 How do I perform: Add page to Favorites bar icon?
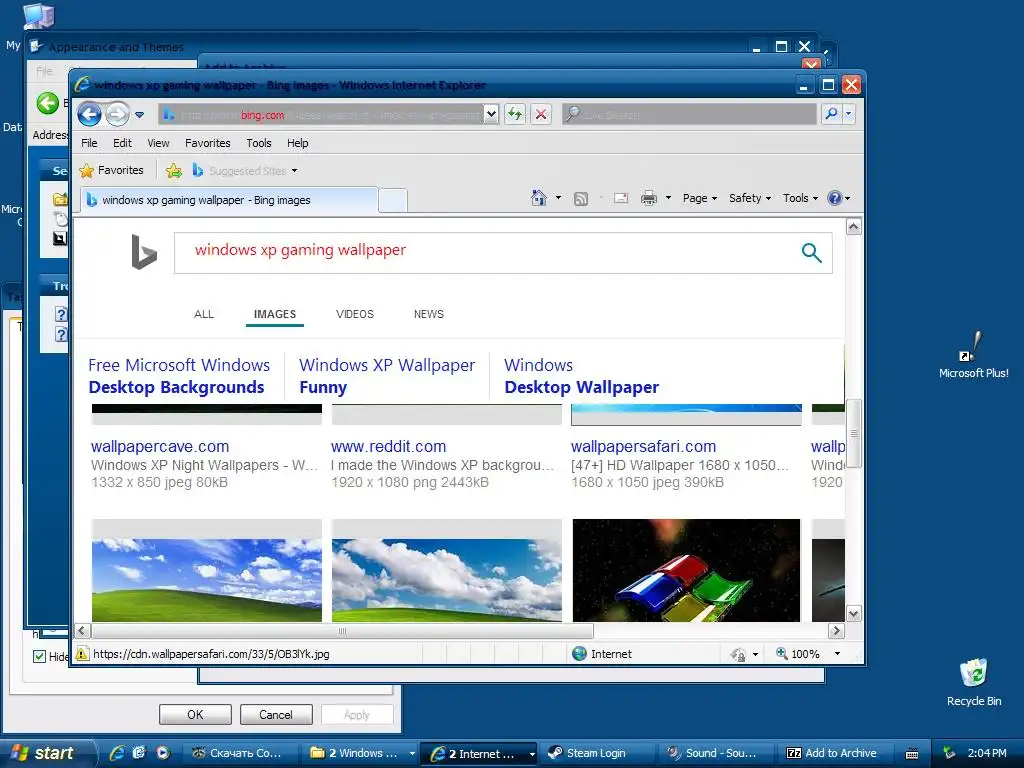pos(174,170)
